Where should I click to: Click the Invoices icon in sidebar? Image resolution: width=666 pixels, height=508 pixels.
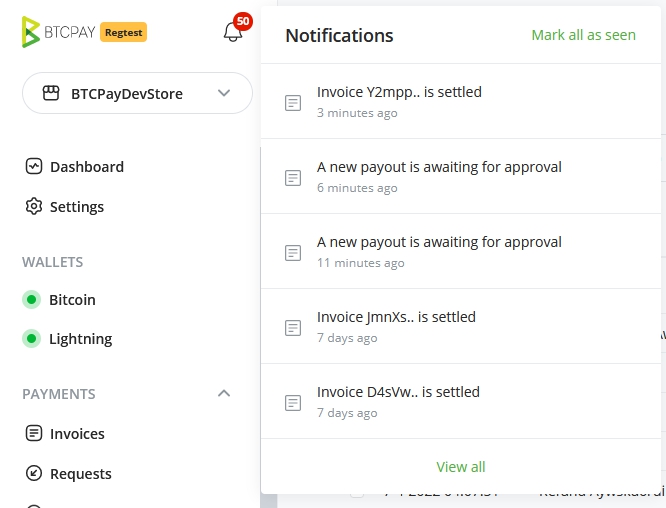[x=33, y=434]
